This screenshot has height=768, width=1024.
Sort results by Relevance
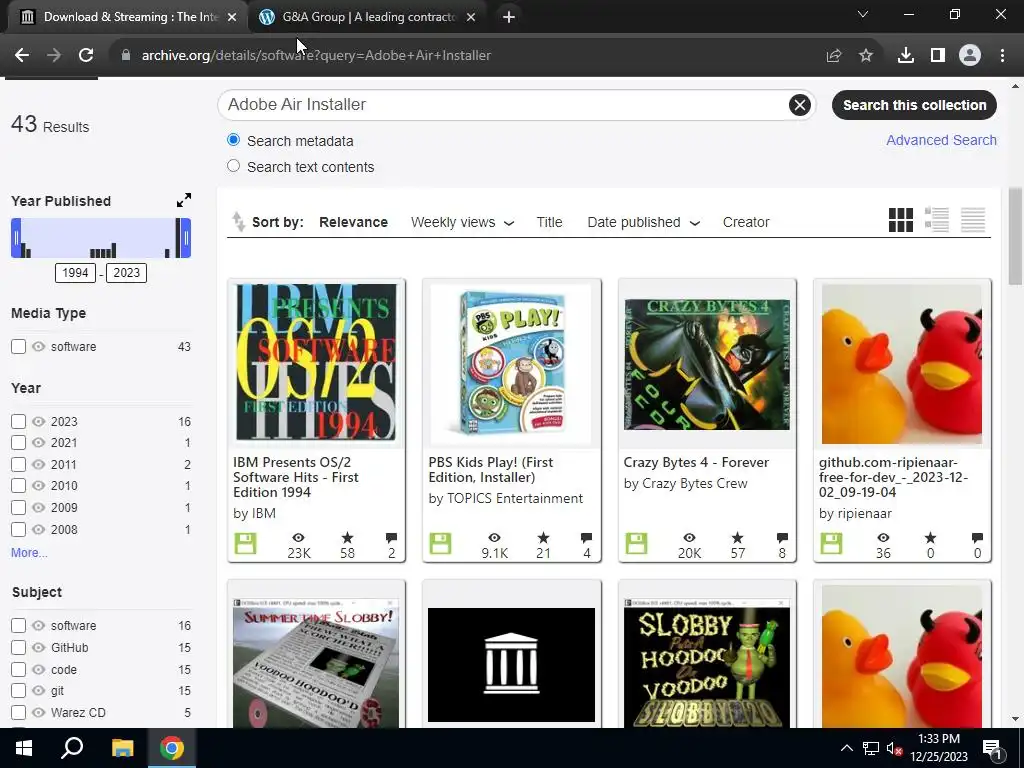pyautogui.click(x=353, y=222)
